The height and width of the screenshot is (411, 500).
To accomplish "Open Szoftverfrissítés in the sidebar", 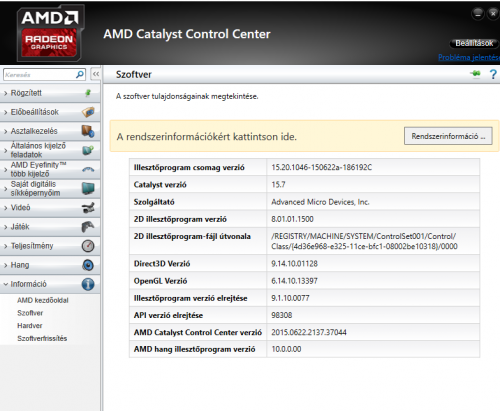I will (x=42, y=338).
